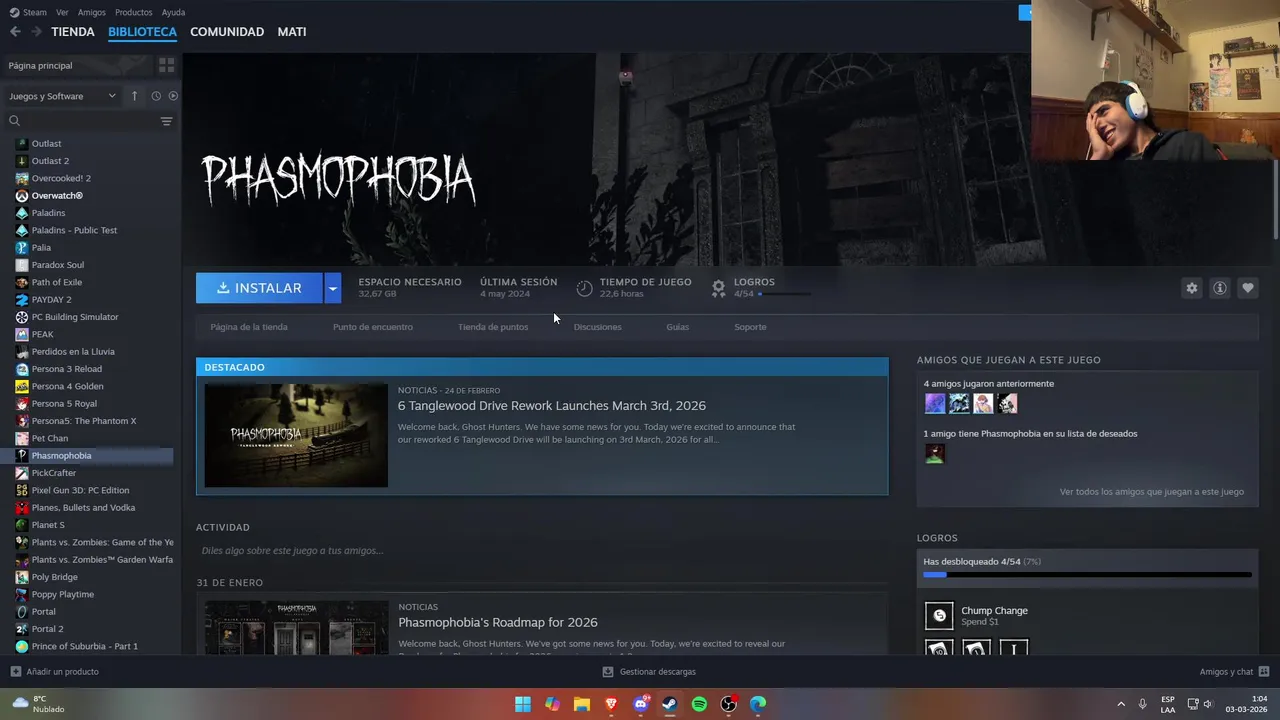Open Discusiones link
The width and height of the screenshot is (1280, 720).
pyautogui.click(x=598, y=327)
